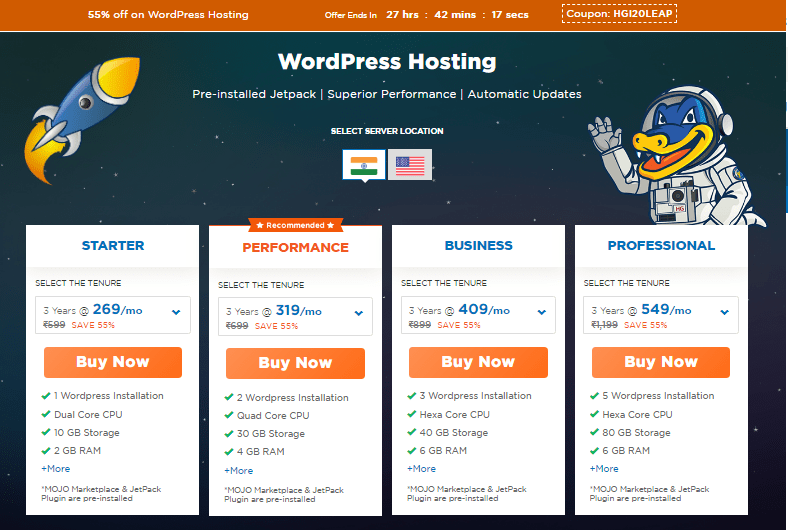Buy Now for the Performance plan
Image resolution: width=788 pixels, height=530 pixels.
point(296,363)
